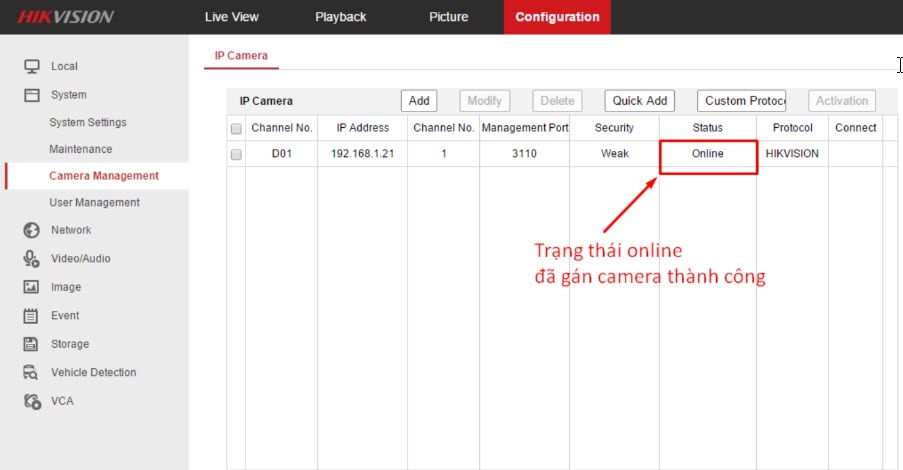This screenshot has height=470, width=903.
Task: Click the VCA icon in sidebar
Action: click(x=31, y=401)
